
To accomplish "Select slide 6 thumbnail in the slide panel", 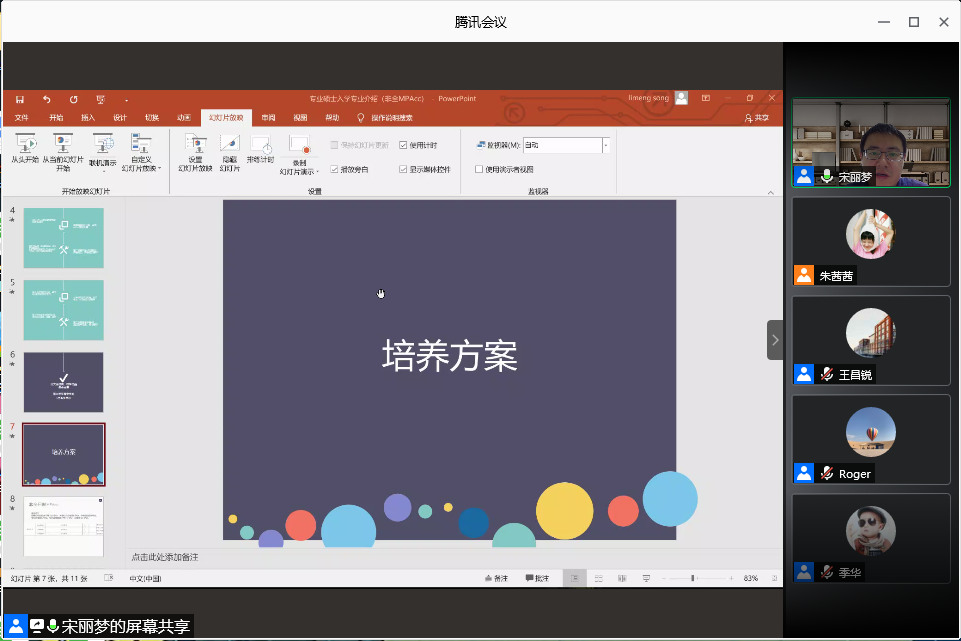I will 63,381.
